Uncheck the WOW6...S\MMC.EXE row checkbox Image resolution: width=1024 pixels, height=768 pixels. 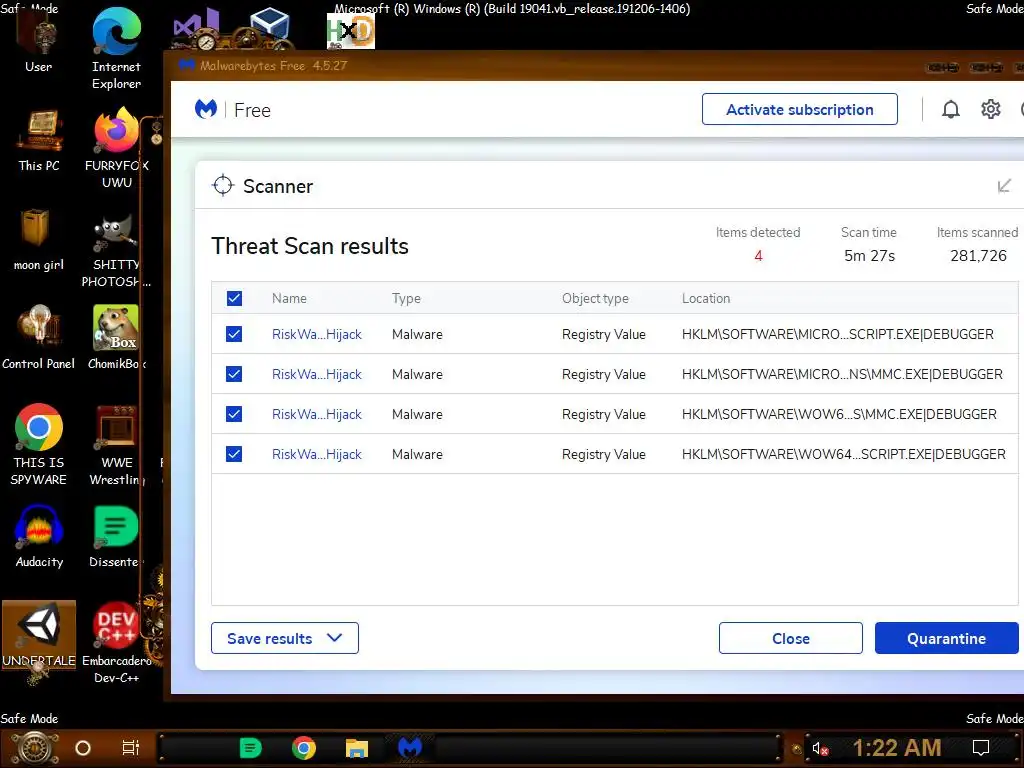click(234, 414)
